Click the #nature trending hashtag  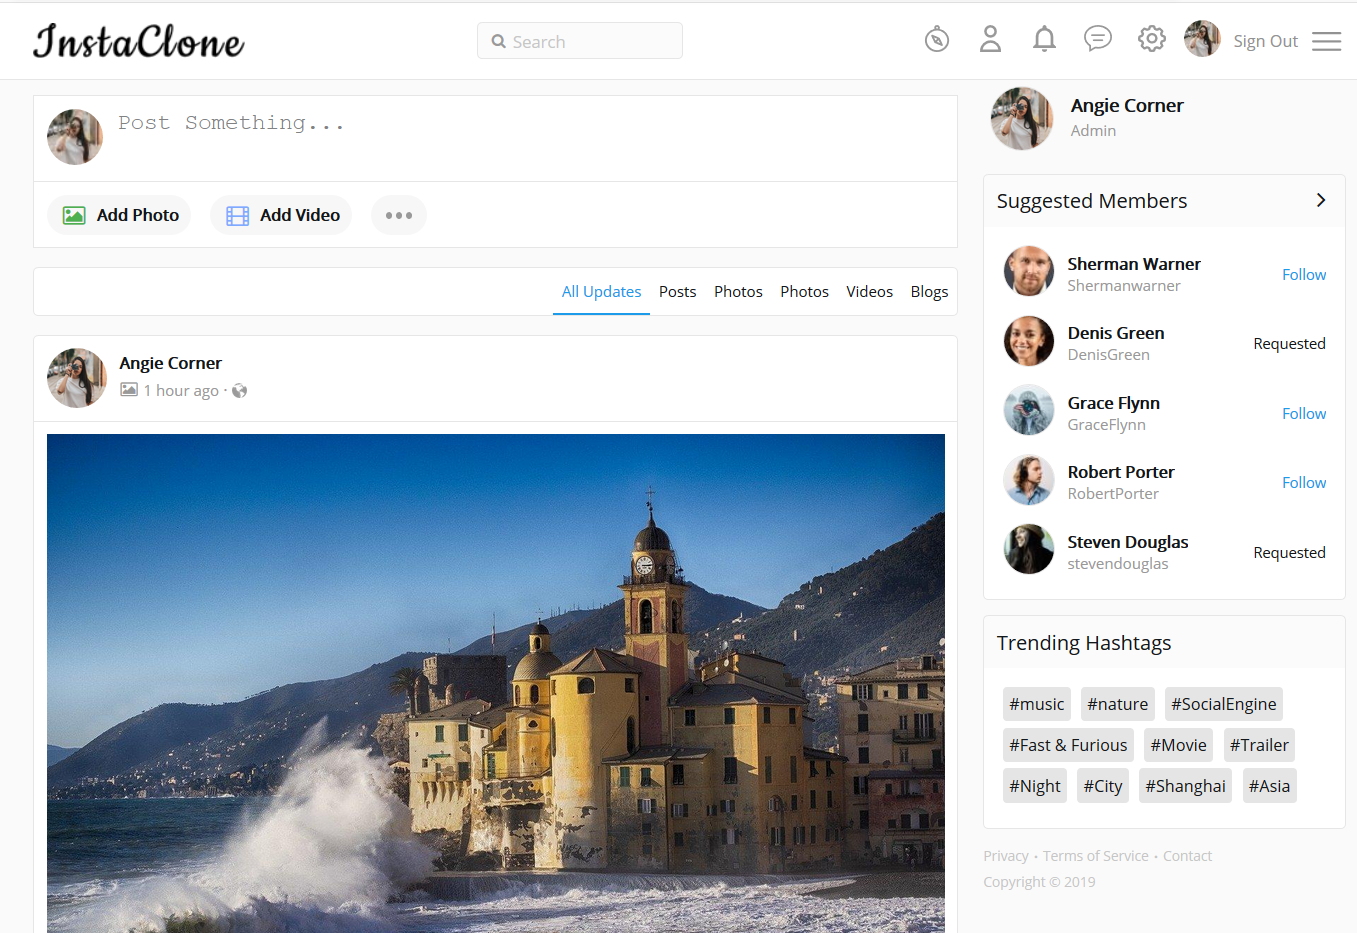1117,704
